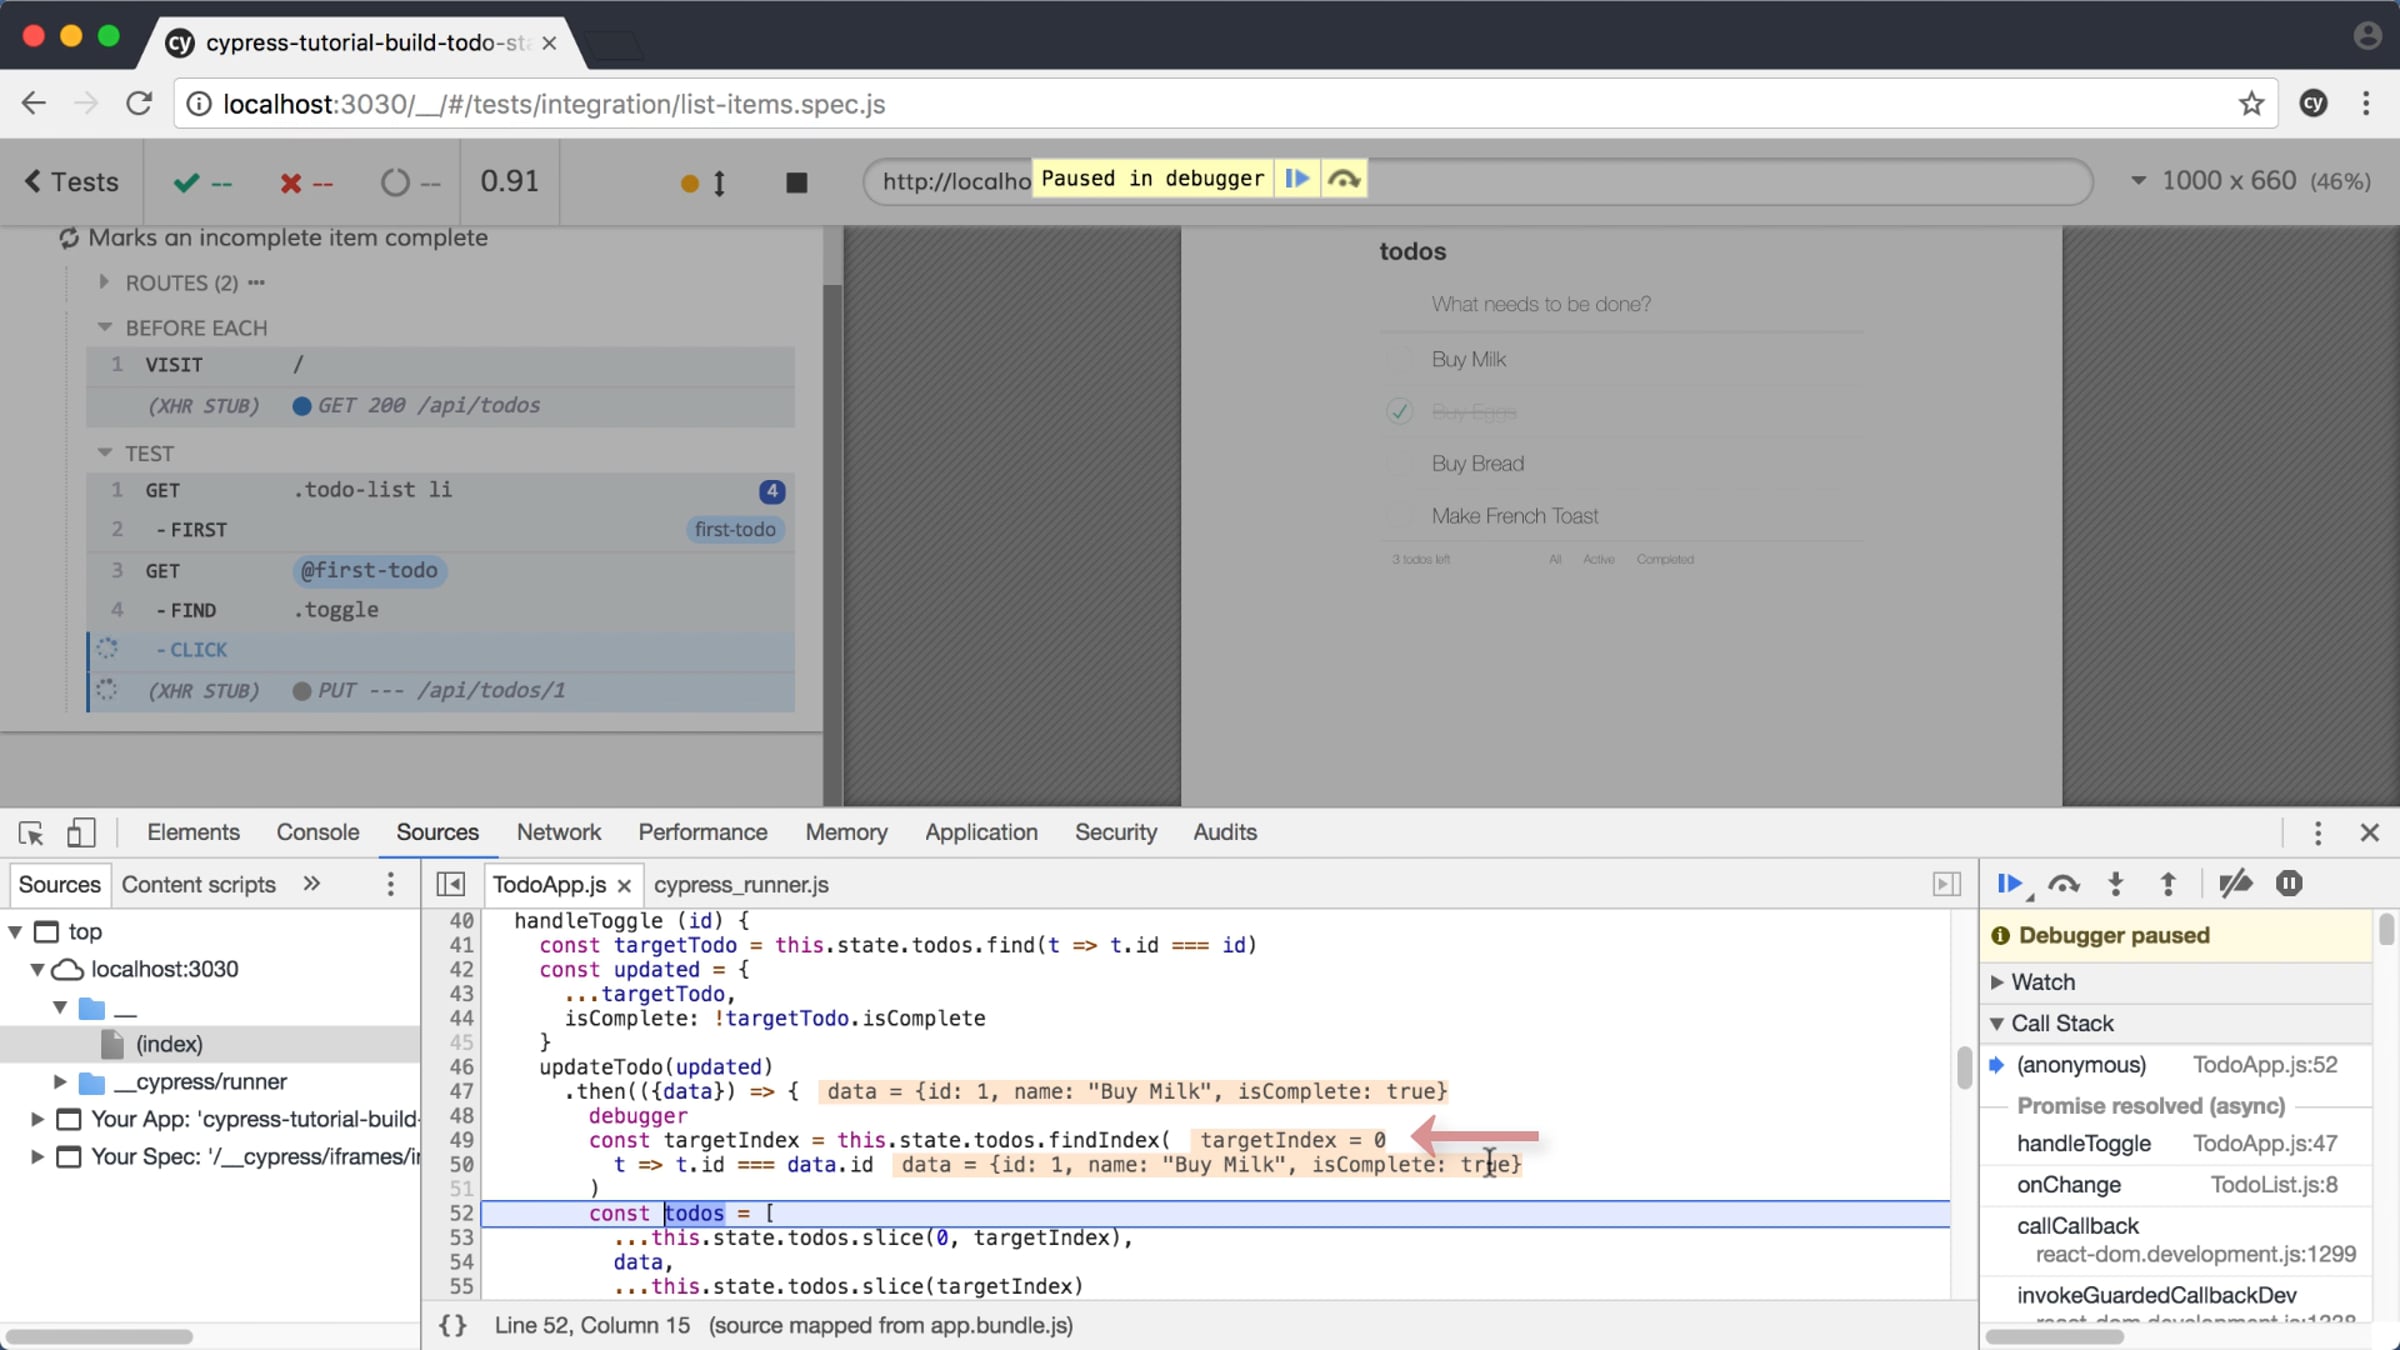
Task: Expand the __cypress/runner folder
Action: (60, 1081)
